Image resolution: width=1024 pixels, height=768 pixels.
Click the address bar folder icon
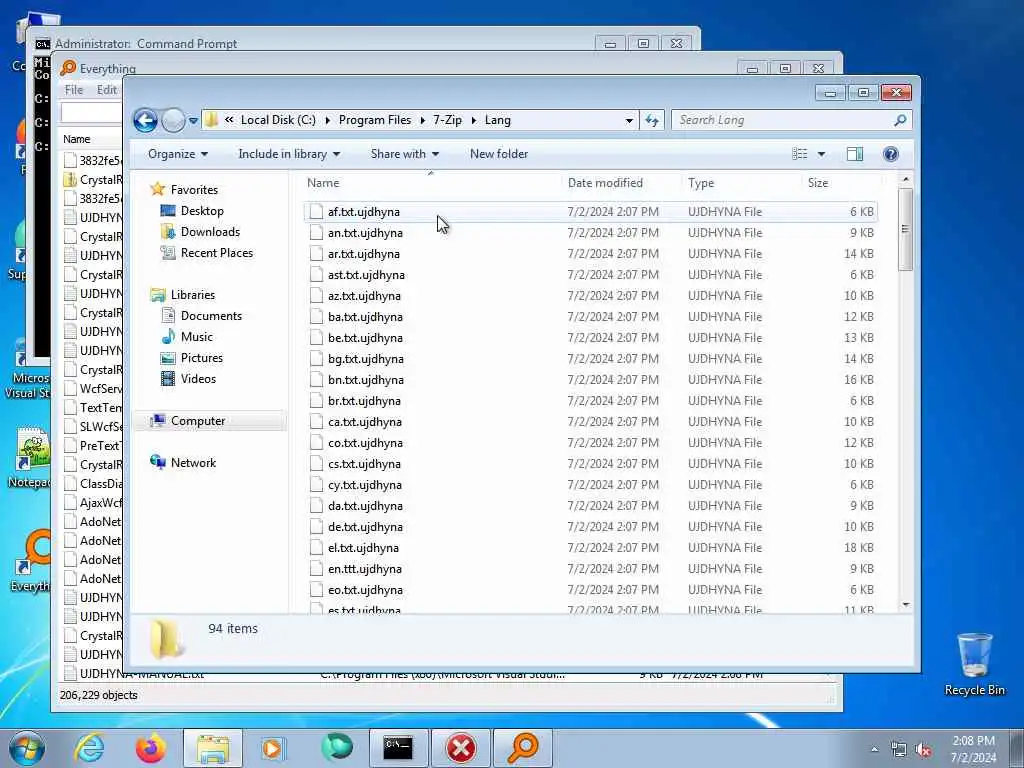211,120
